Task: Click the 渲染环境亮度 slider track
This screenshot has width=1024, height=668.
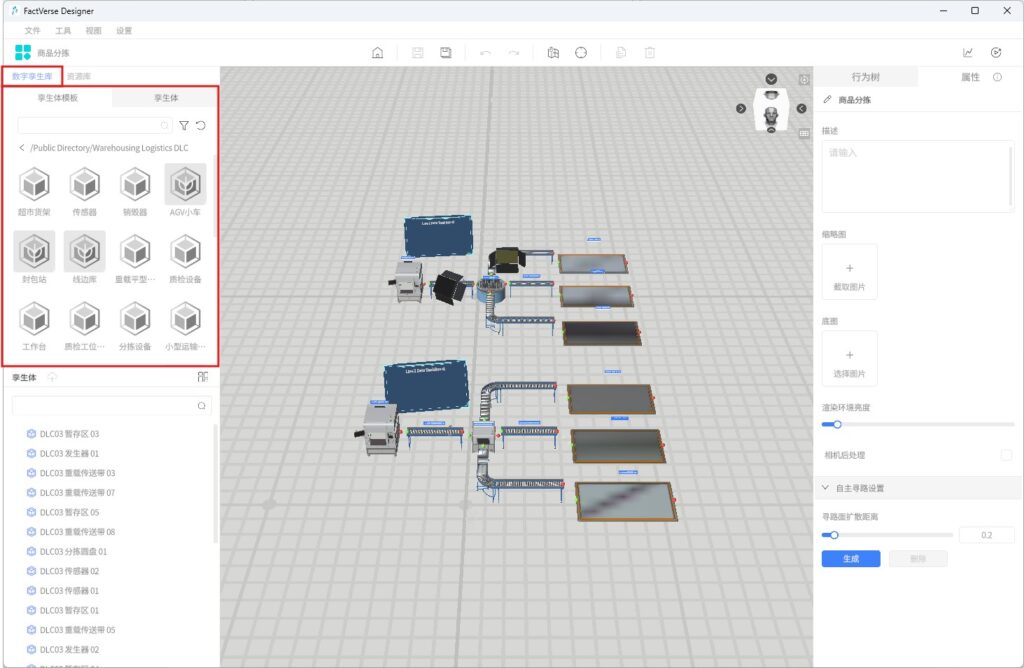Action: (918, 424)
